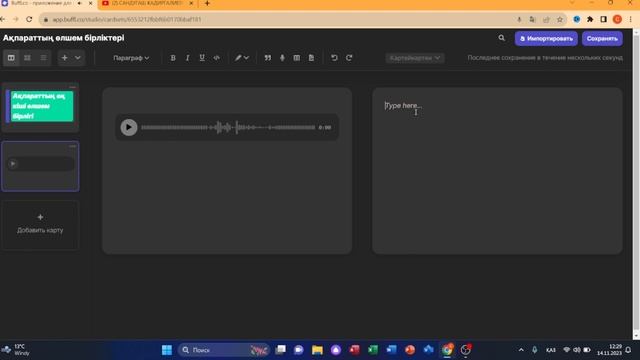Toggle italic formatting
The image size is (640, 360).
[187, 58]
